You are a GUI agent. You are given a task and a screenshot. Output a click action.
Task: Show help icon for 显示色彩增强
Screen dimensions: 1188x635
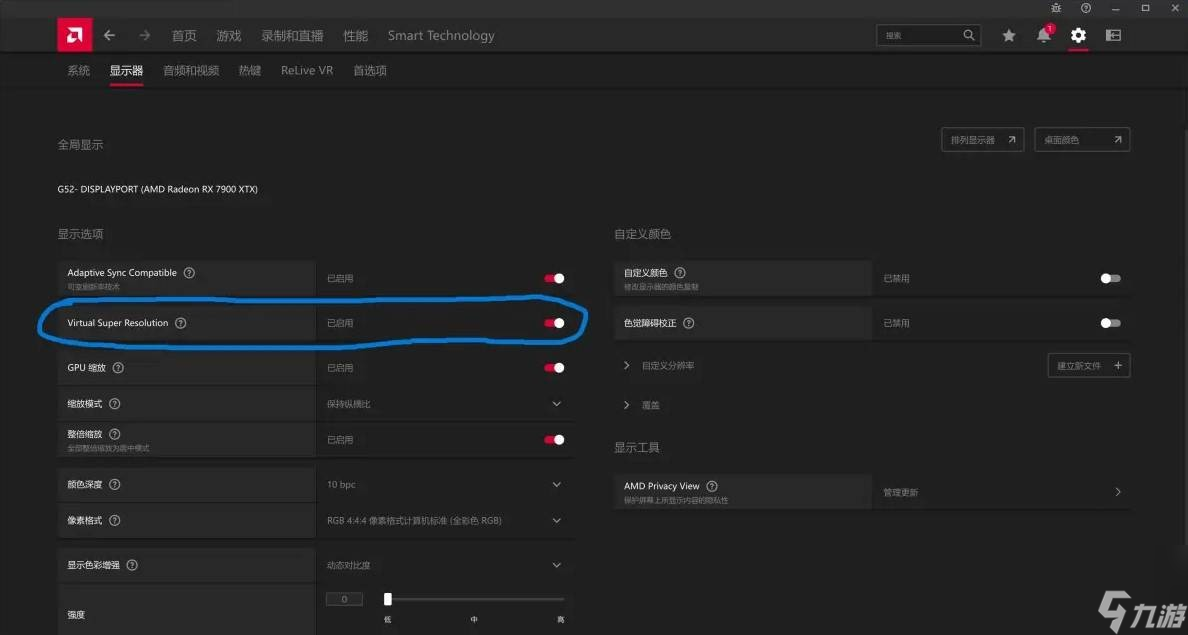132,565
